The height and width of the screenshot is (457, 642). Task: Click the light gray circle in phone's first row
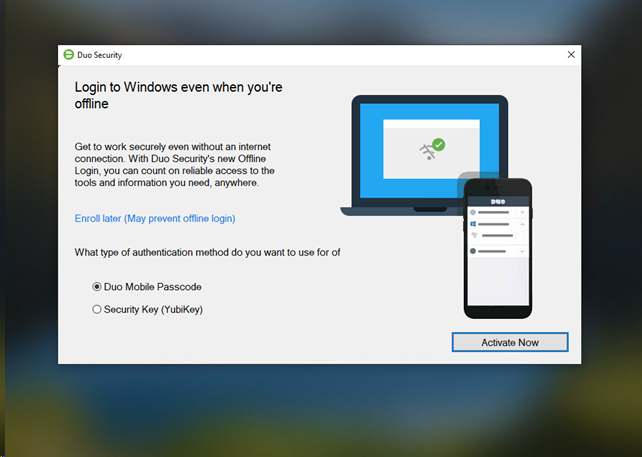tap(473, 212)
